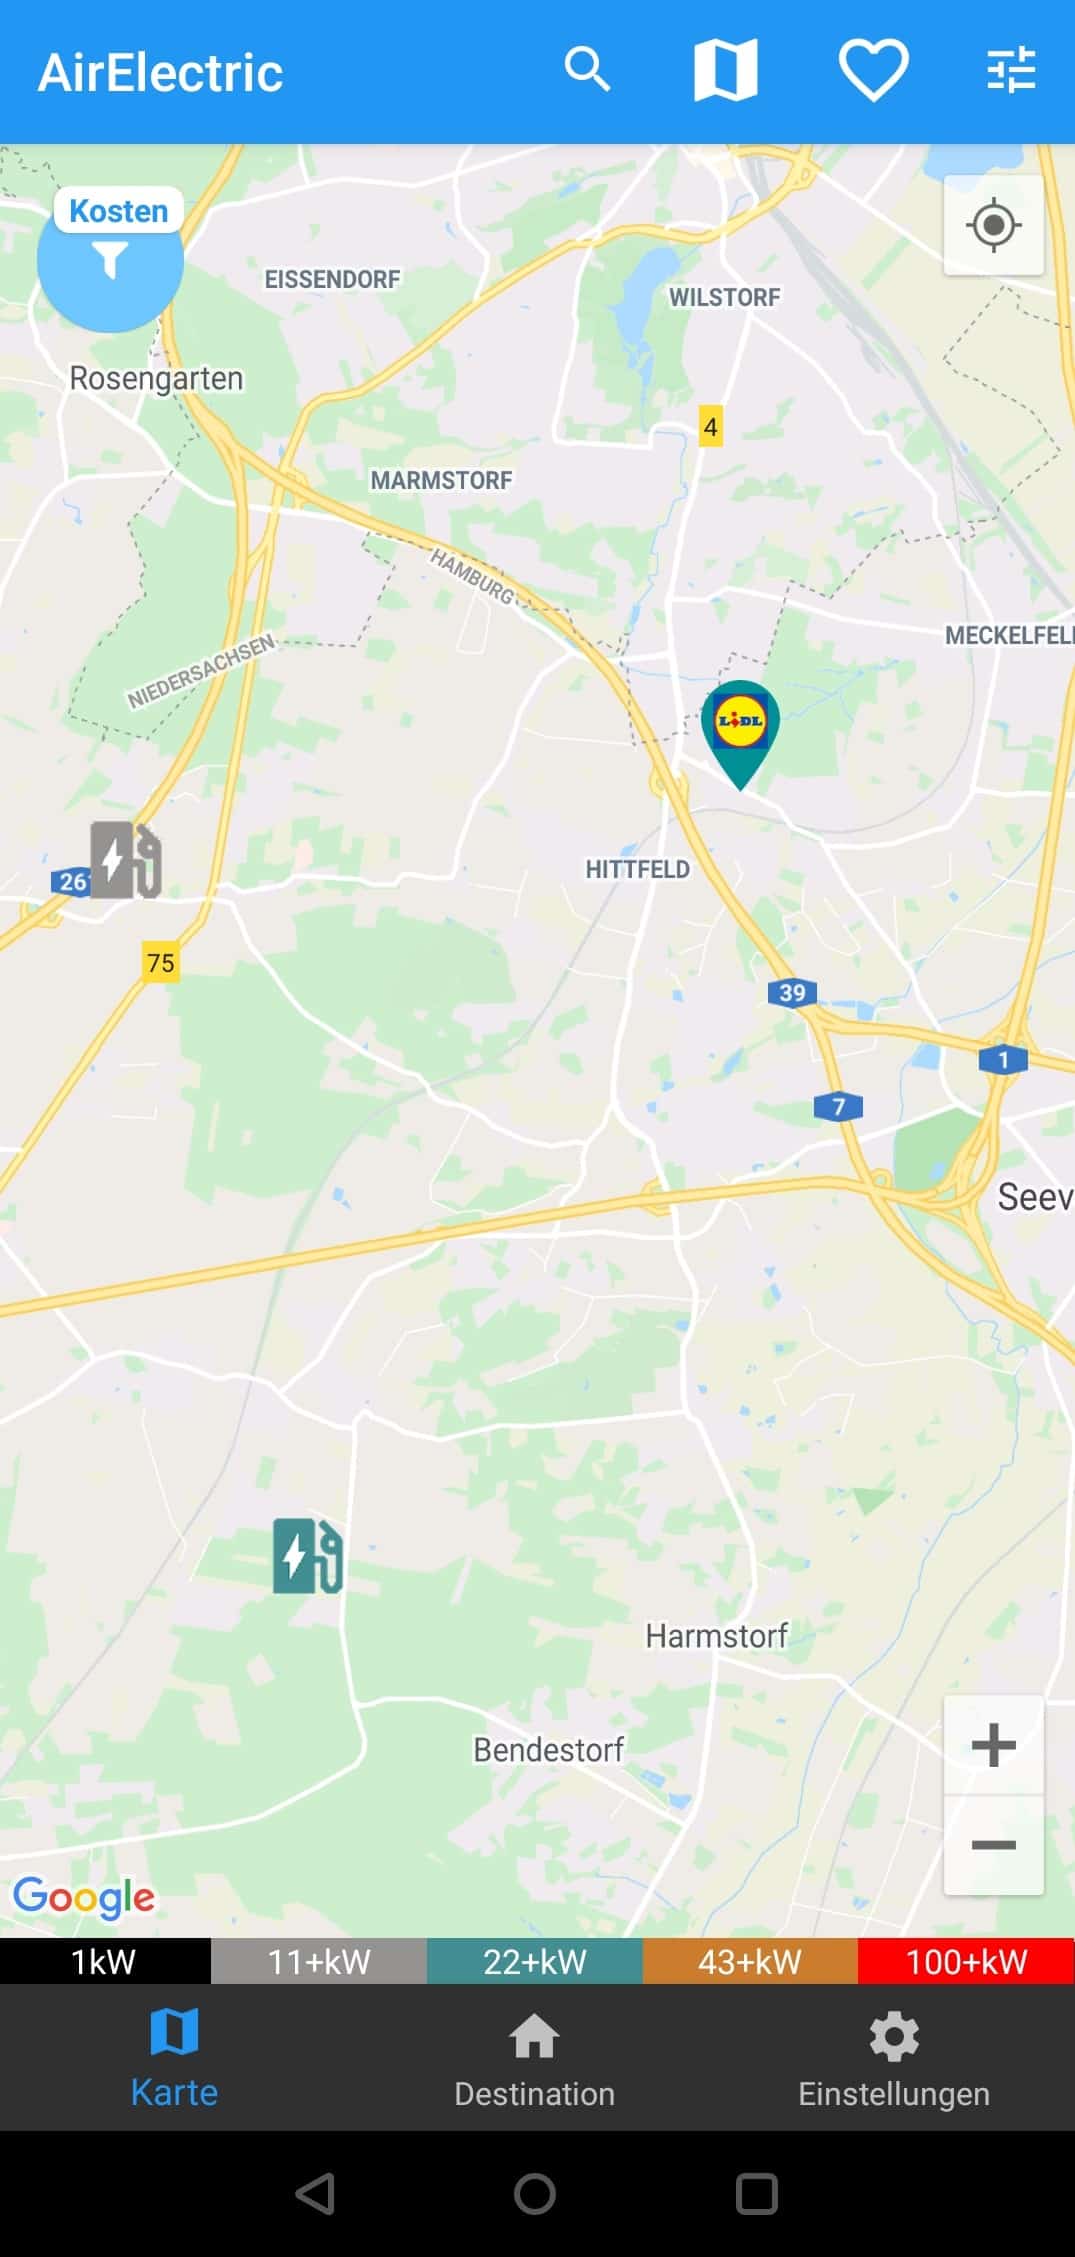1075x2257 pixels.
Task: Tap the 22+kW teal legend swatch
Action: point(535,1961)
